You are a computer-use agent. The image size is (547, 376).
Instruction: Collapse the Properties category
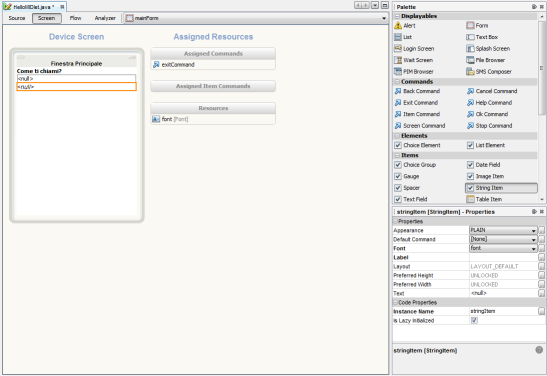(x=396, y=221)
